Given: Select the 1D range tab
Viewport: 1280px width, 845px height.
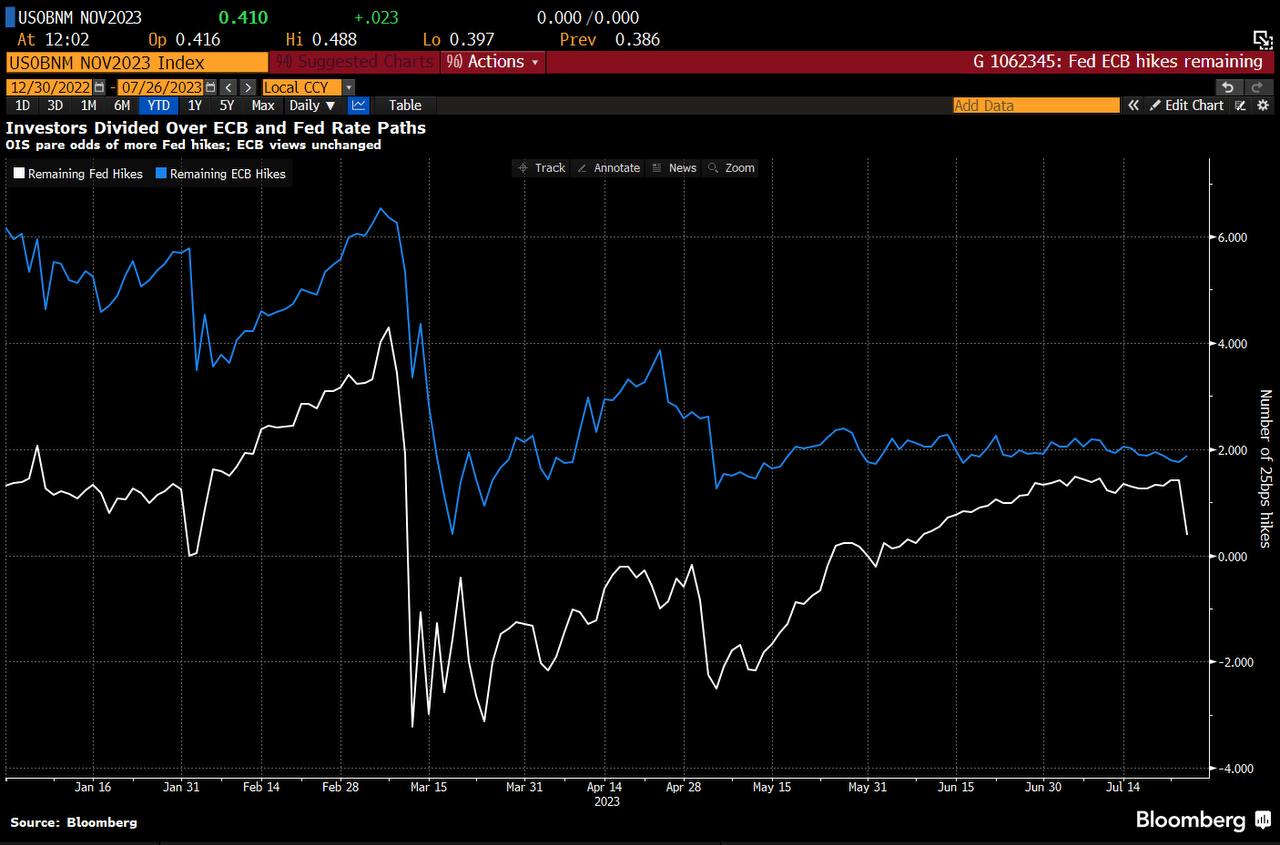Looking at the screenshot, I should 22,105.
